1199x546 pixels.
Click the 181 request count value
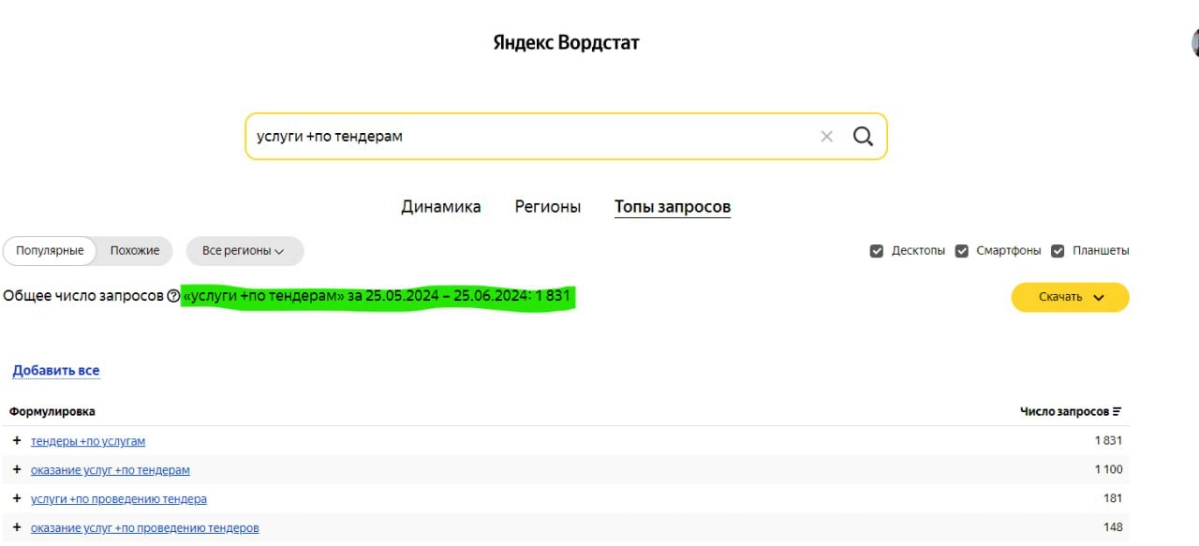pos(1113,499)
